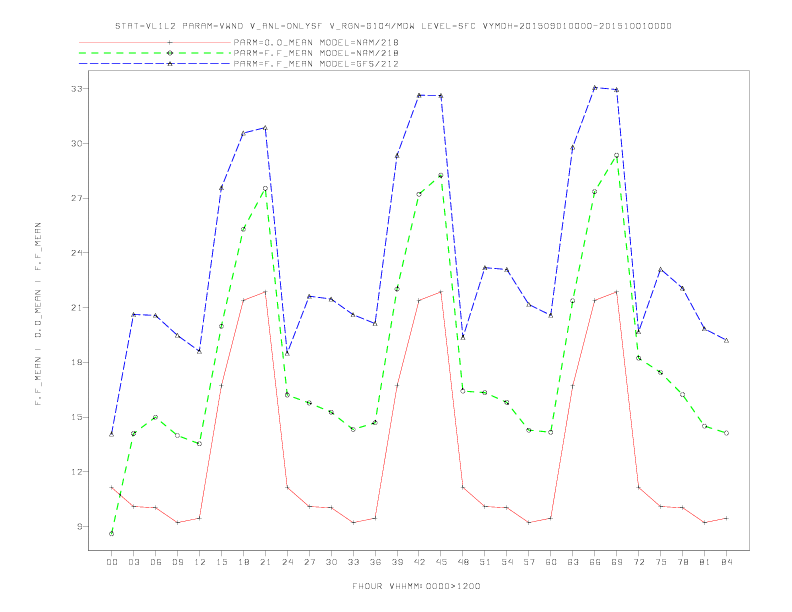
Task: Click the y-axis tick label 18
Action: [76, 363]
